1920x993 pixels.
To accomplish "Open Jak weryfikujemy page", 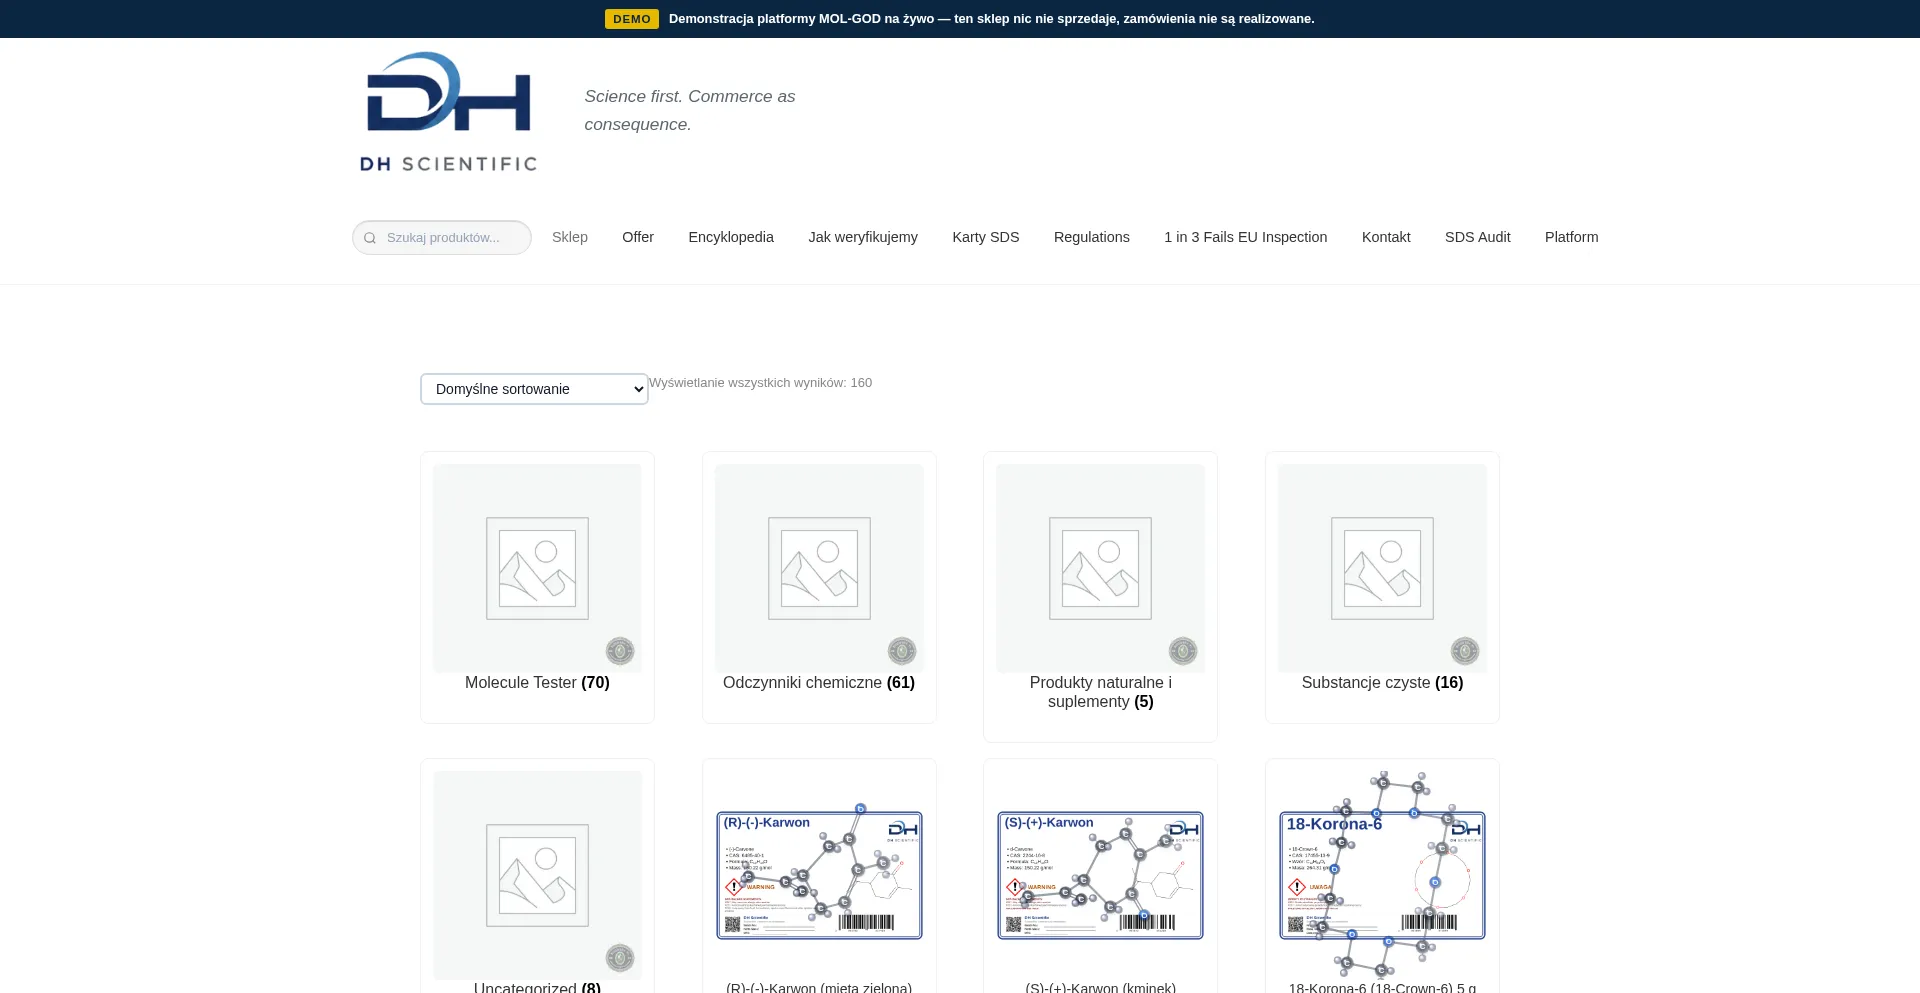I will click(863, 237).
